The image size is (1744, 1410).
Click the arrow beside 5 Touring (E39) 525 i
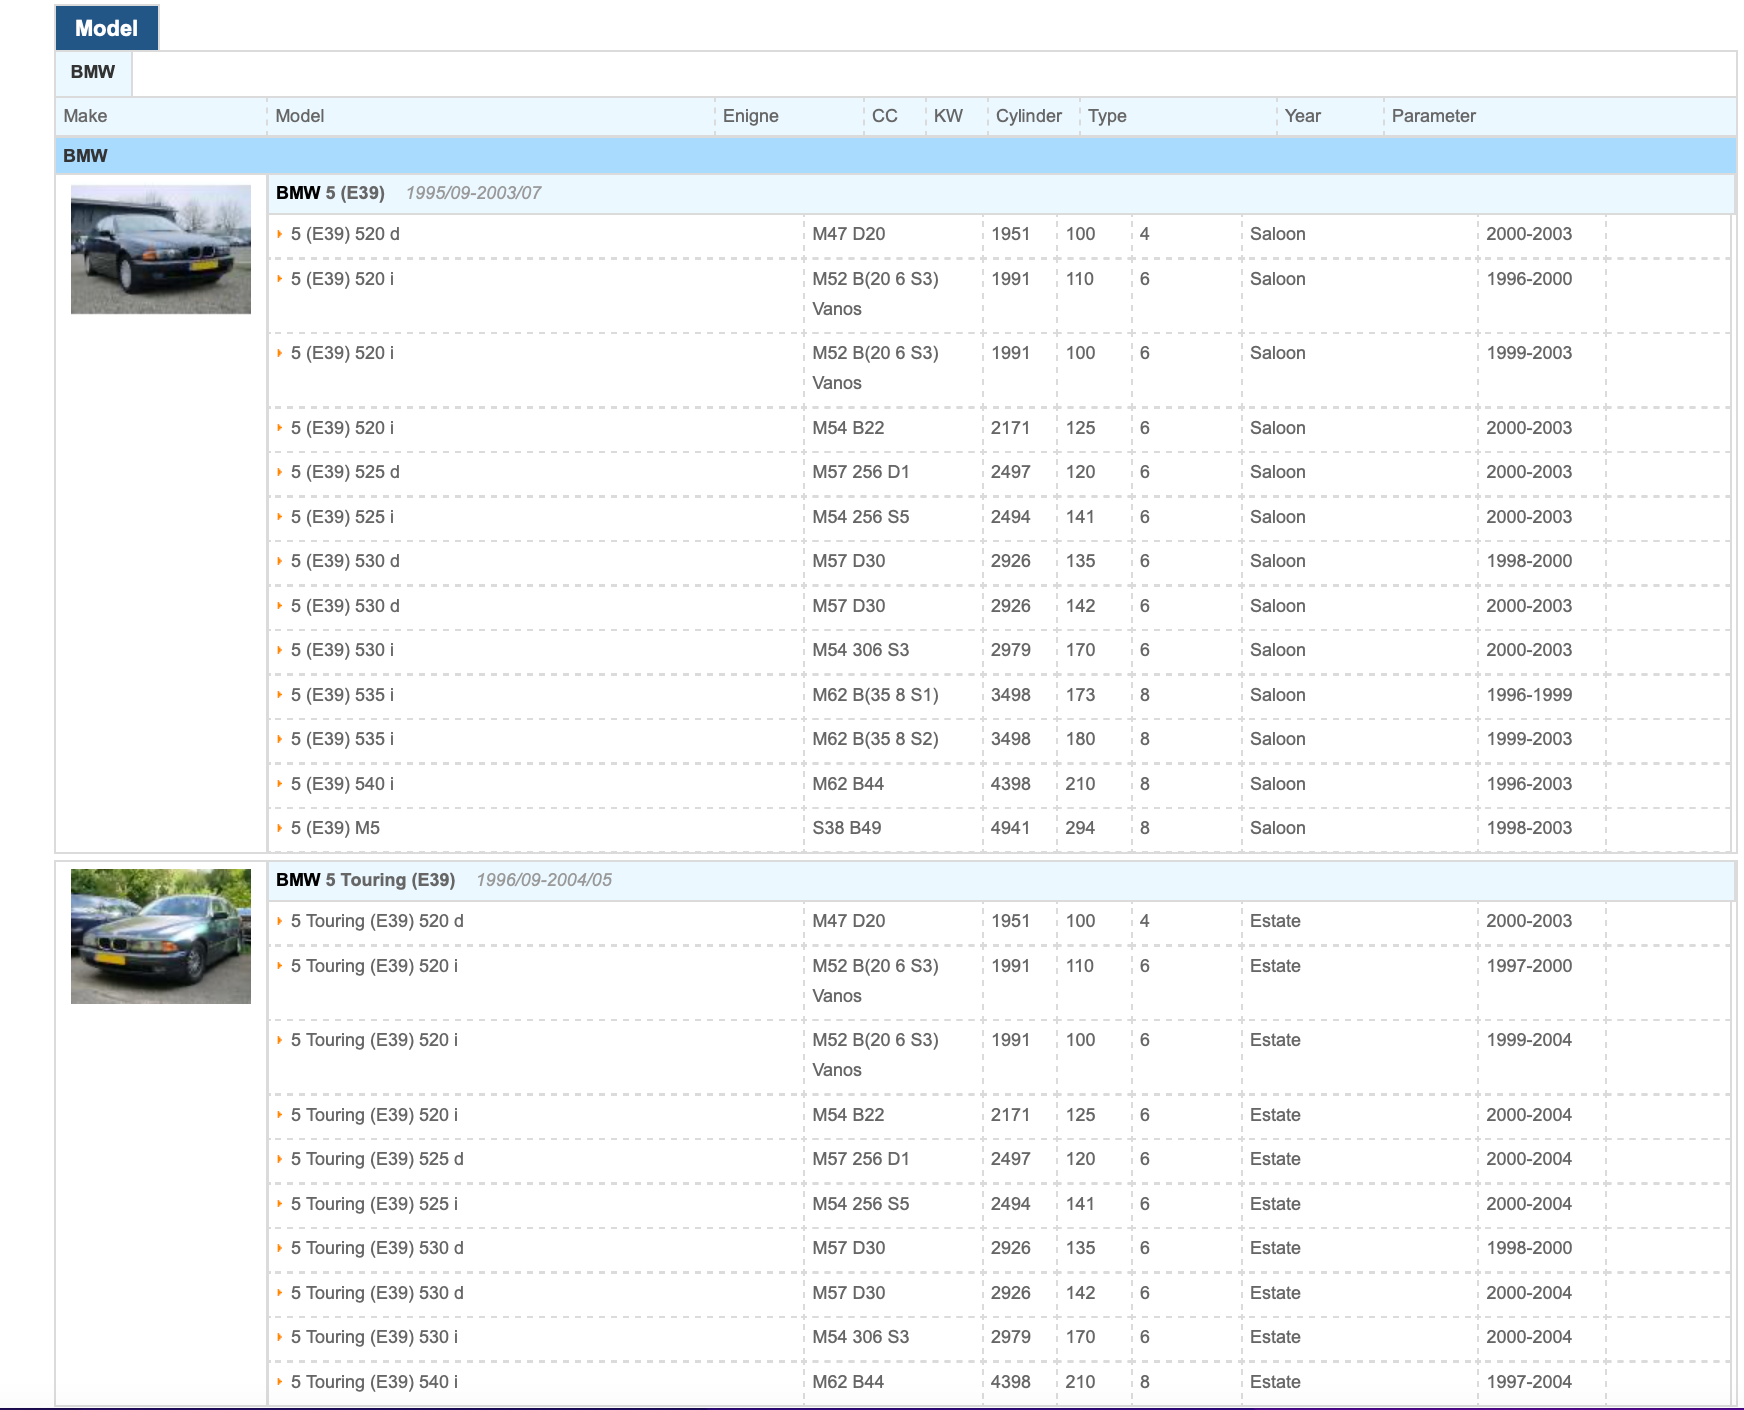click(280, 1204)
